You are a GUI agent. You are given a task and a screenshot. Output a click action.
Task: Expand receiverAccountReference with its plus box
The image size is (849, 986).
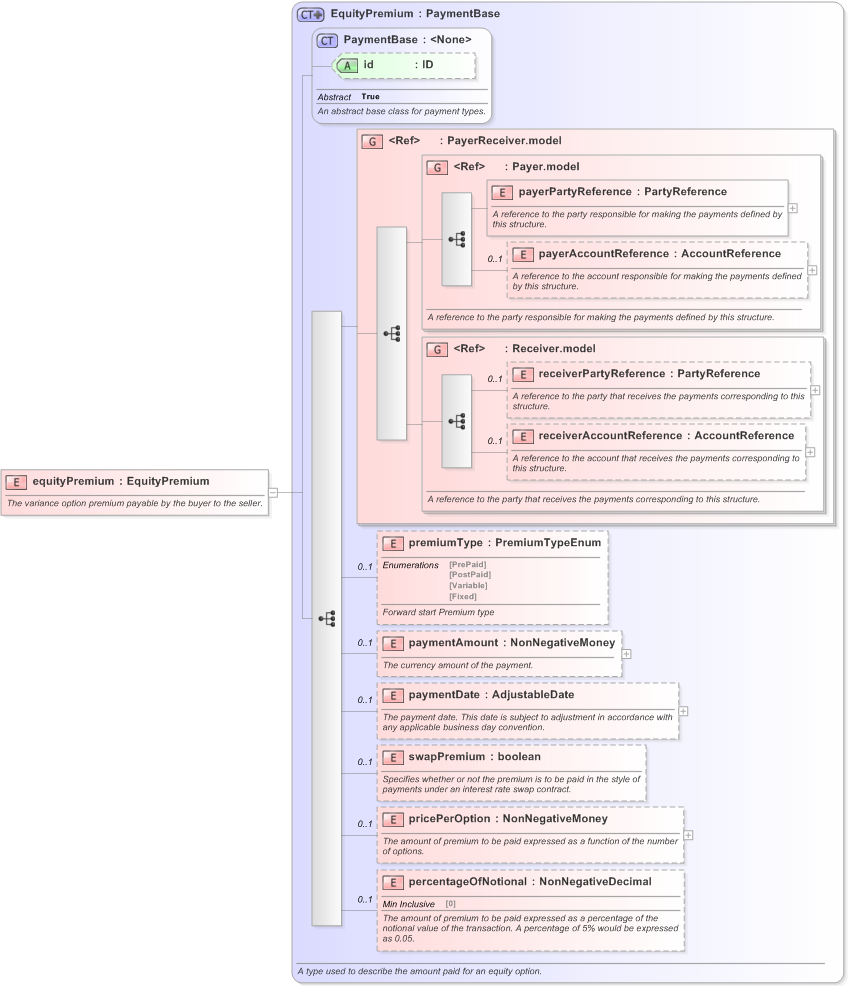click(x=811, y=452)
